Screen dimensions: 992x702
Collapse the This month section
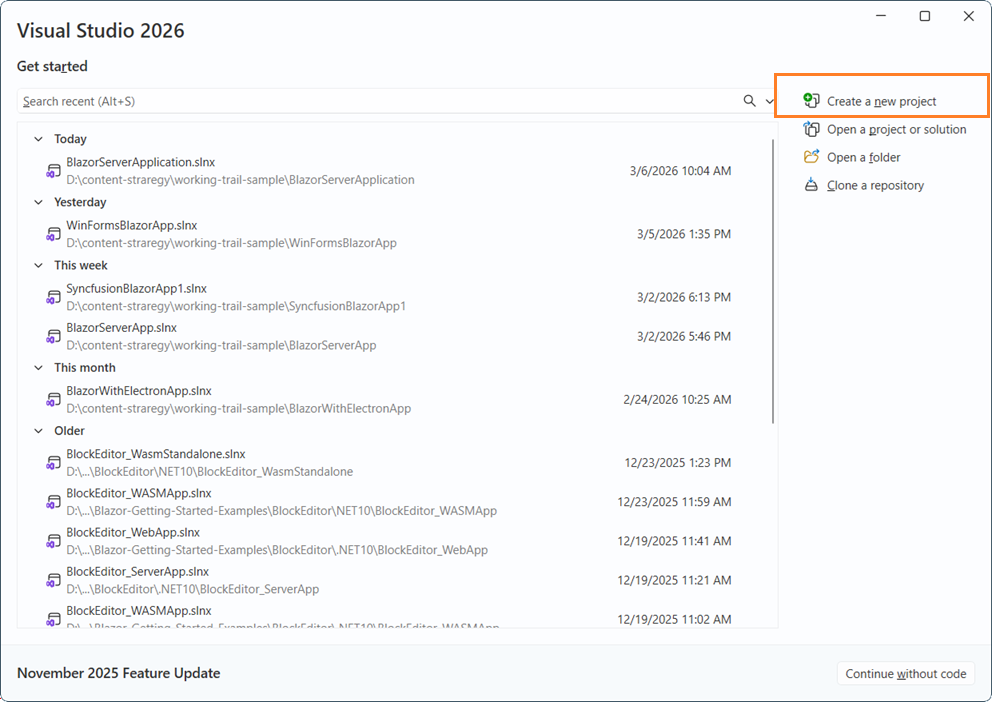(x=38, y=367)
